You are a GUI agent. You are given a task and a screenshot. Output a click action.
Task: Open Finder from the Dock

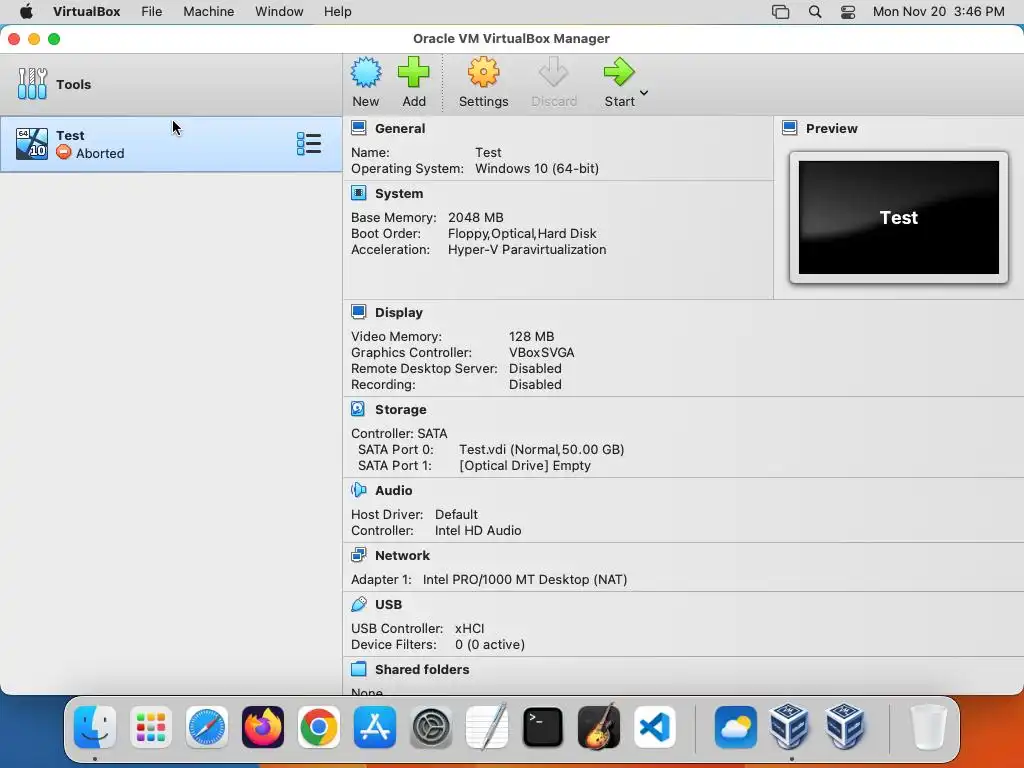[x=95, y=727]
